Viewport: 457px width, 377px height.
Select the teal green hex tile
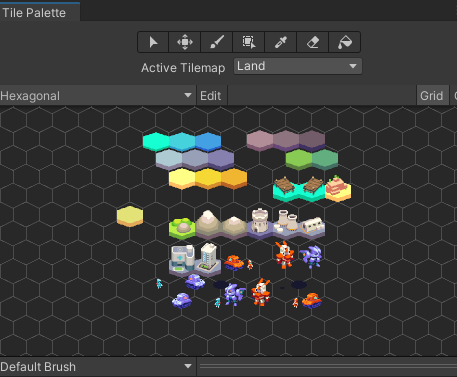pyautogui.click(x=325, y=159)
